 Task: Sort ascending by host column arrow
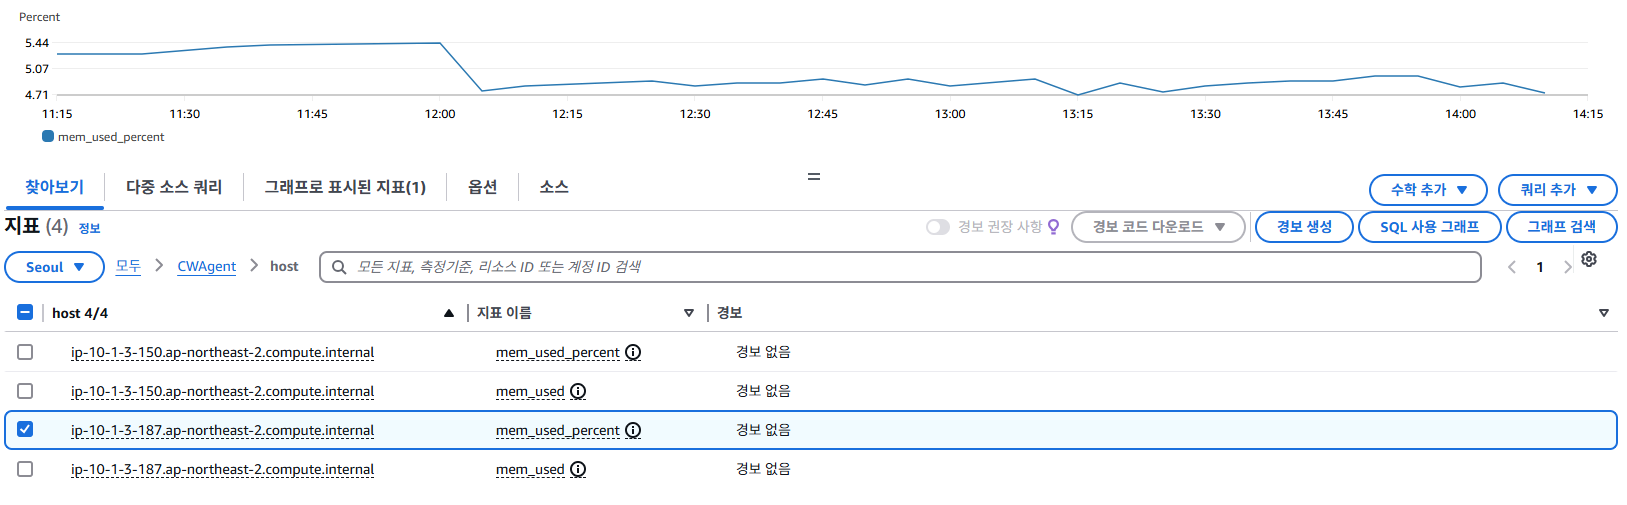tap(449, 313)
